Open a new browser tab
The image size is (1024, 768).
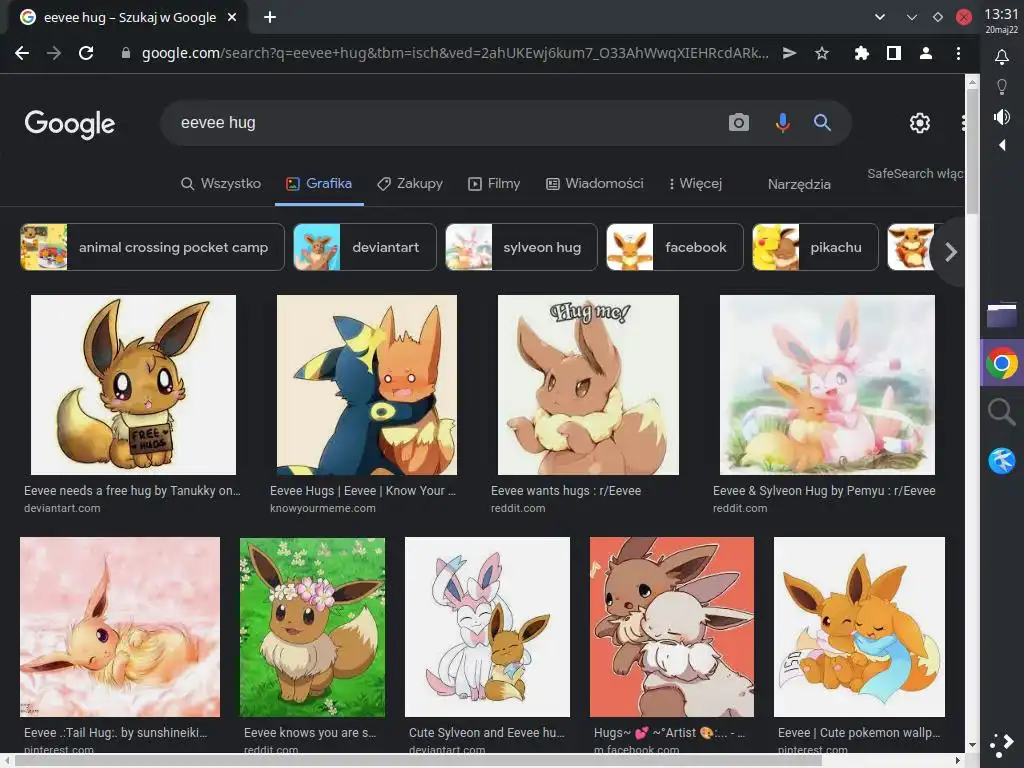270,17
